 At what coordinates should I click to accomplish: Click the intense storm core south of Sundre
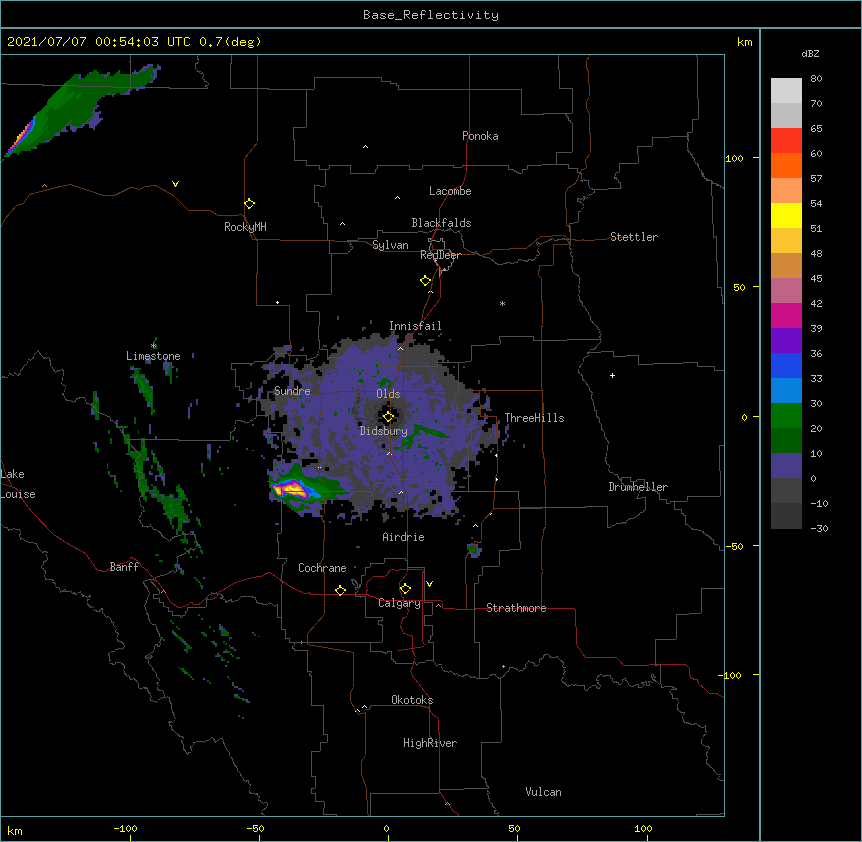[291, 488]
